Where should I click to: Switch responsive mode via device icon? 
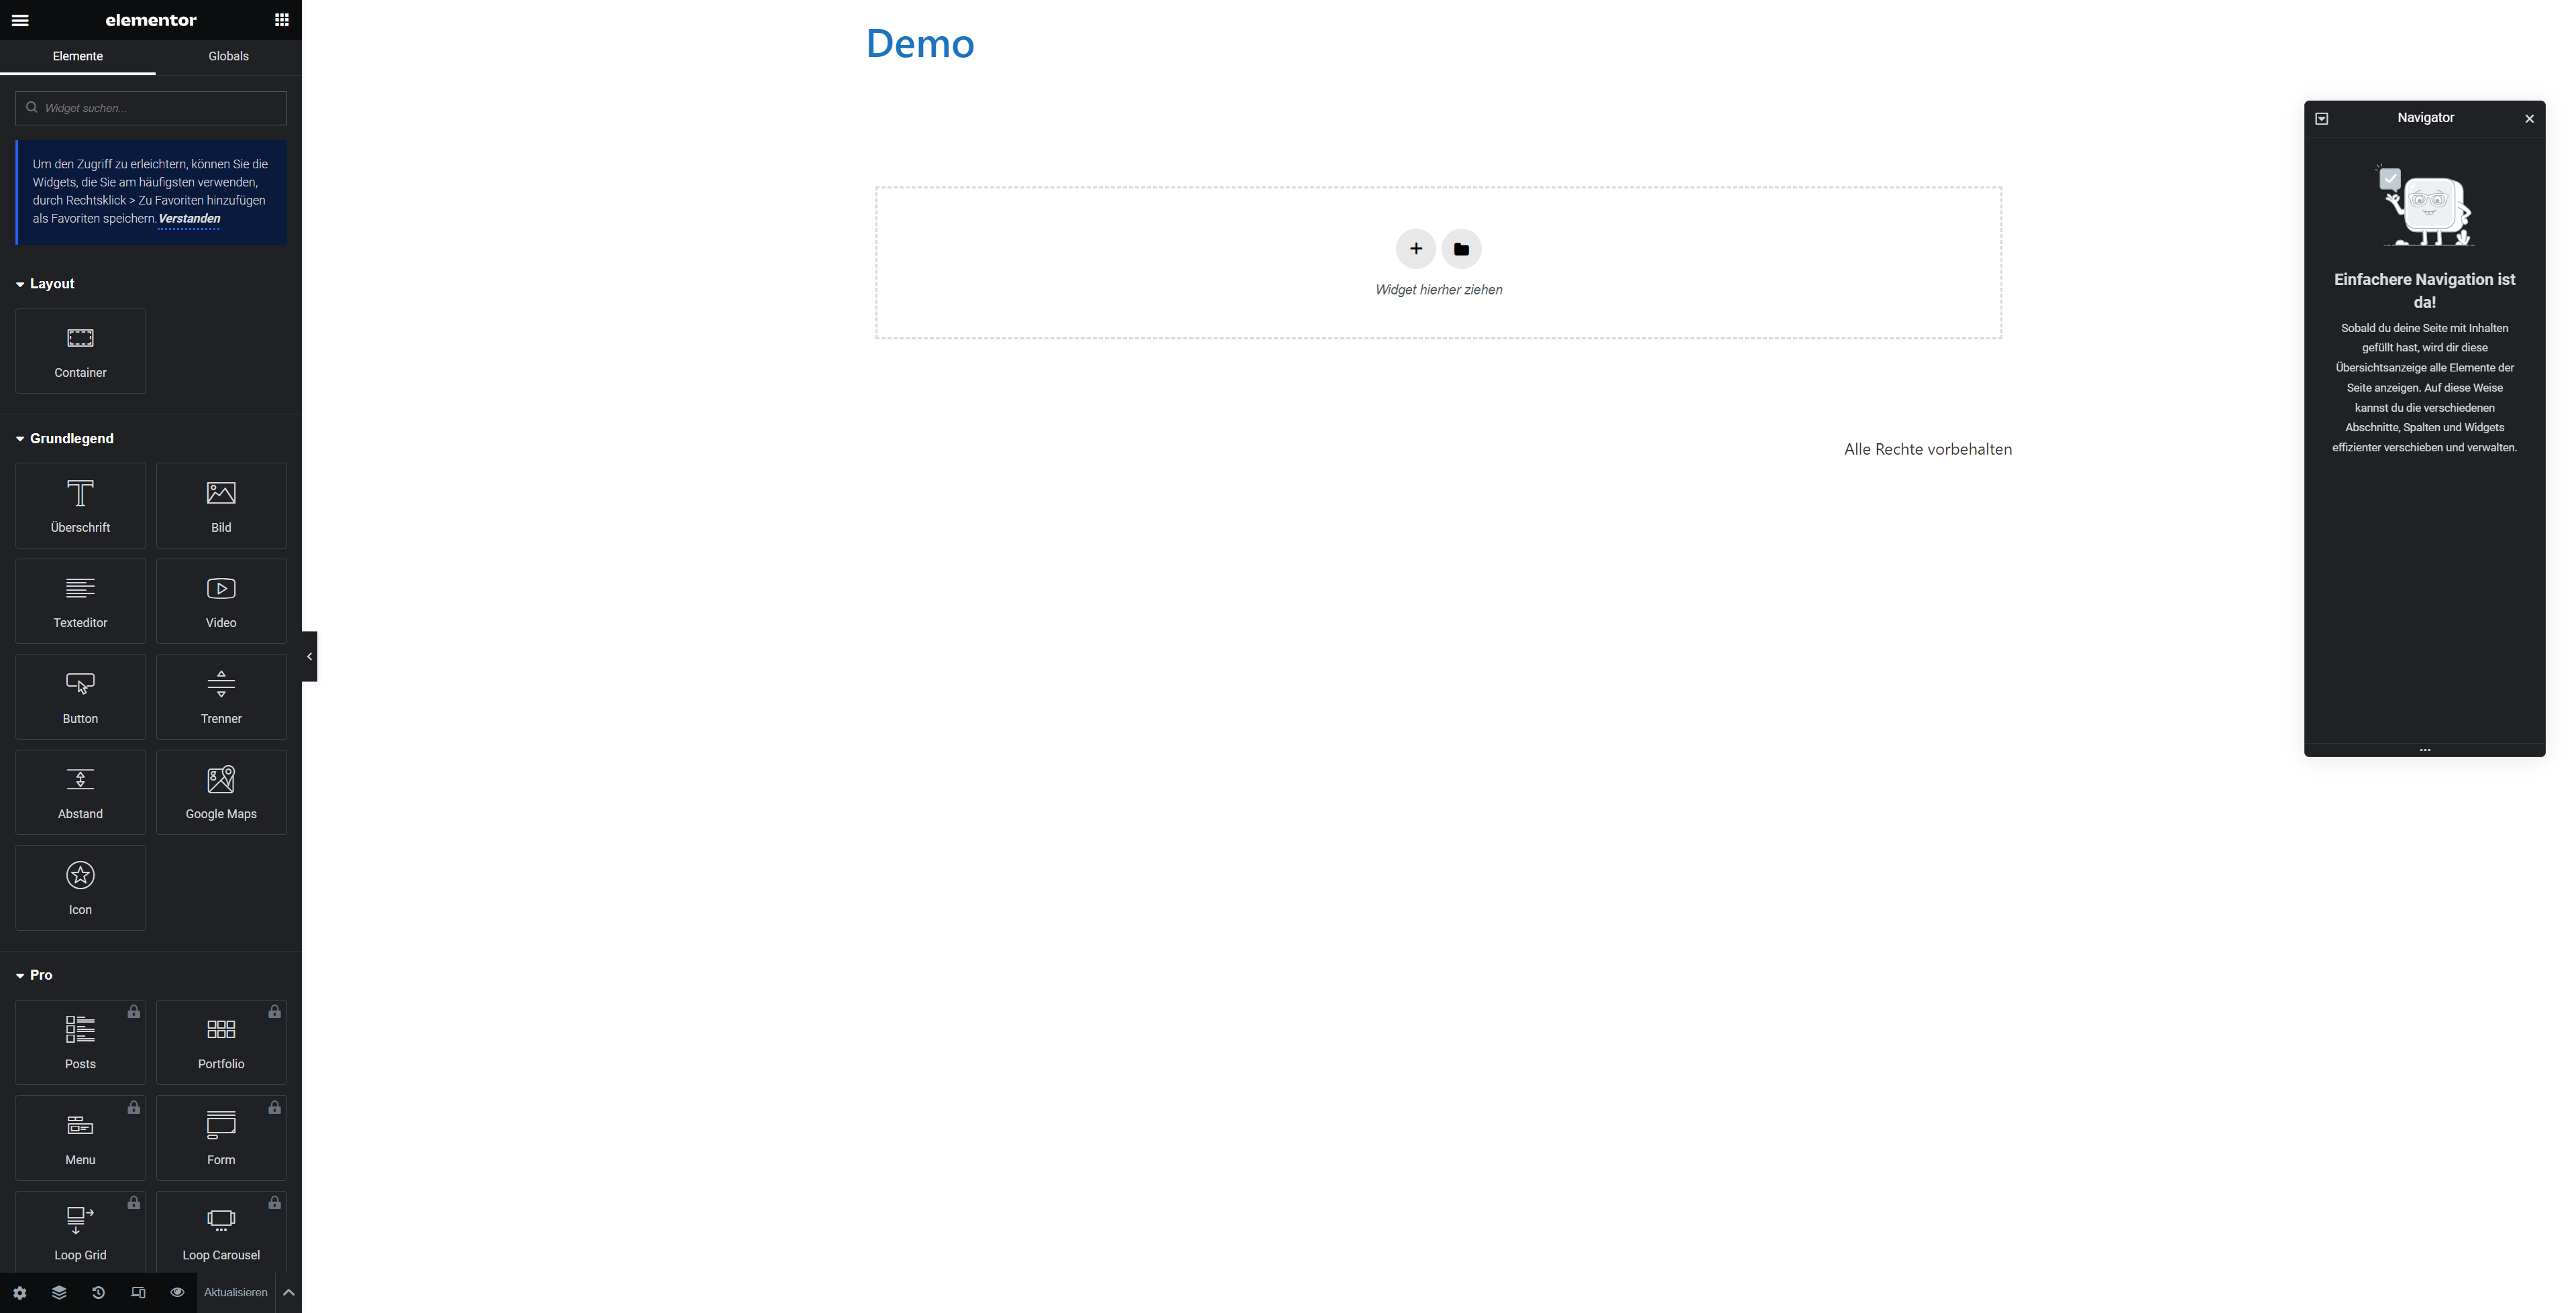pyautogui.click(x=138, y=1292)
